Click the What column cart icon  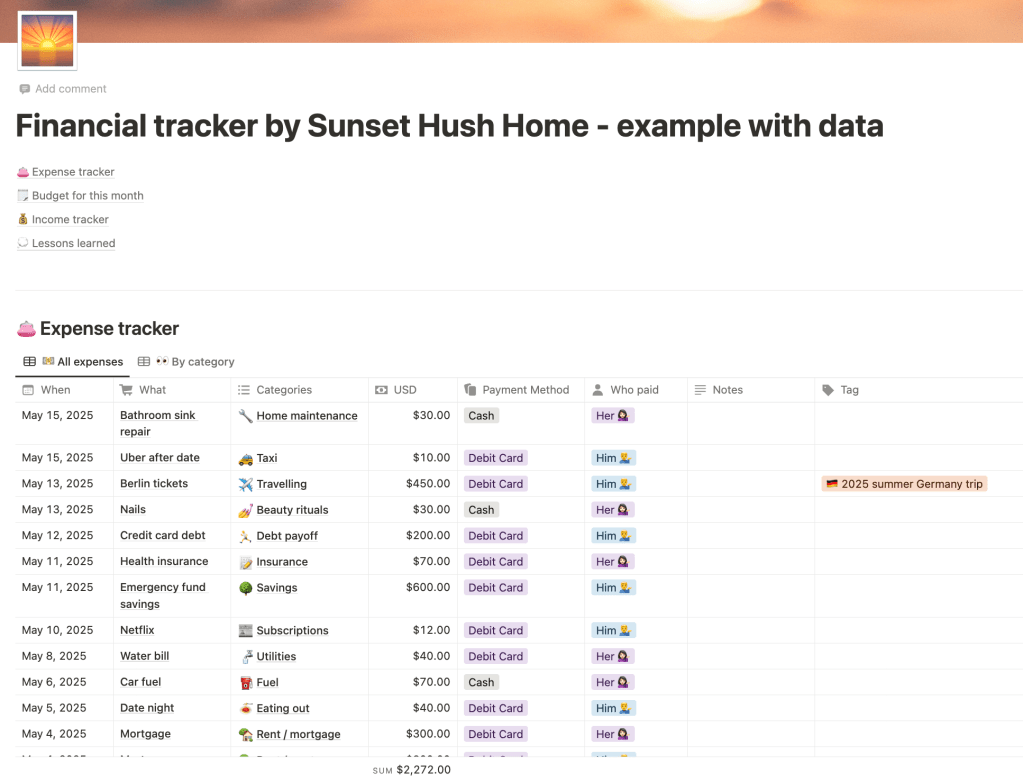pyautogui.click(x=126, y=390)
